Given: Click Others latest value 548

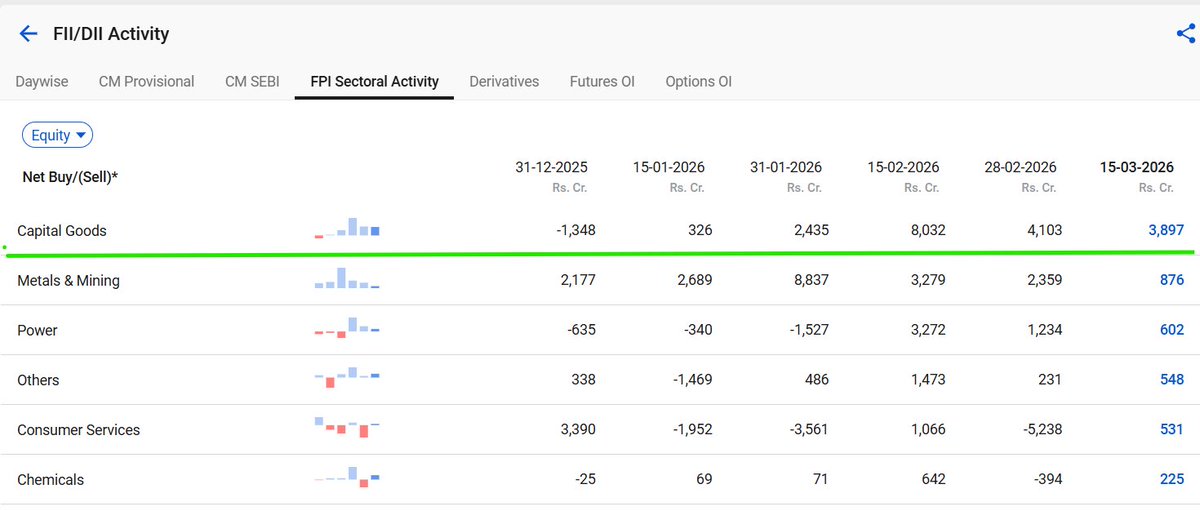Looking at the screenshot, I should point(1172,380).
